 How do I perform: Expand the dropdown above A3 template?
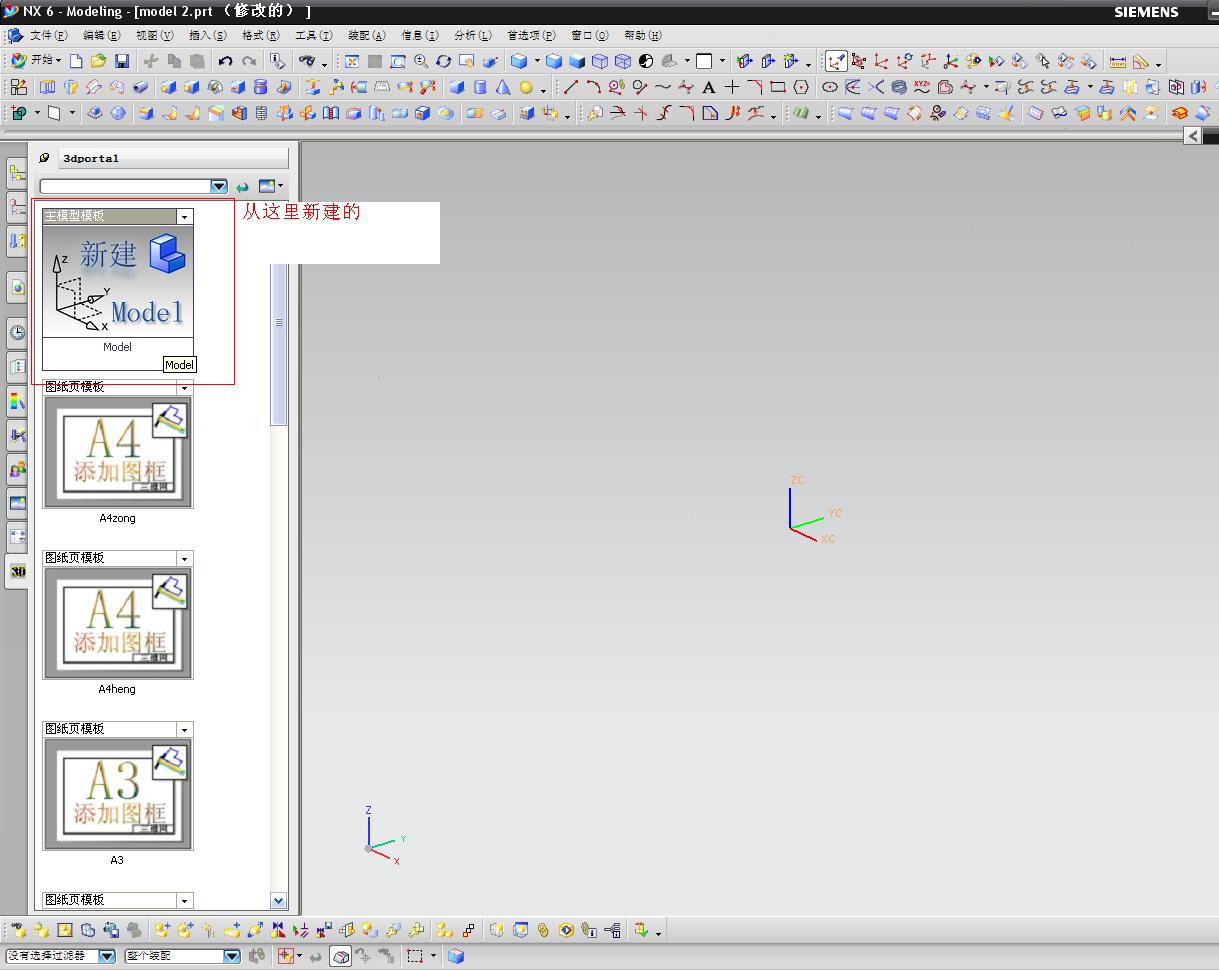point(184,729)
